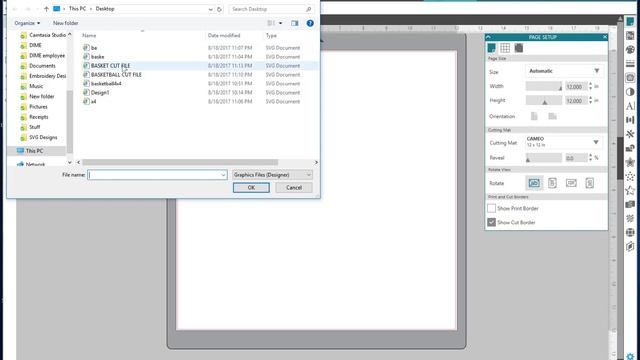Toggle the preview pane in the file dialog
This screenshot has width=640, height=360.
(x=295, y=23)
